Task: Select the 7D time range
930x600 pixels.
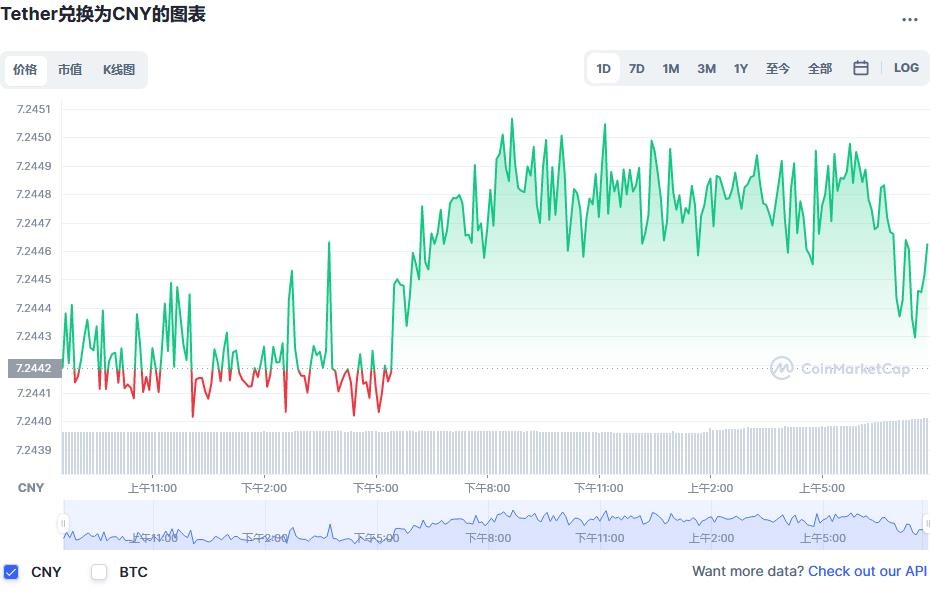Action: (x=637, y=68)
